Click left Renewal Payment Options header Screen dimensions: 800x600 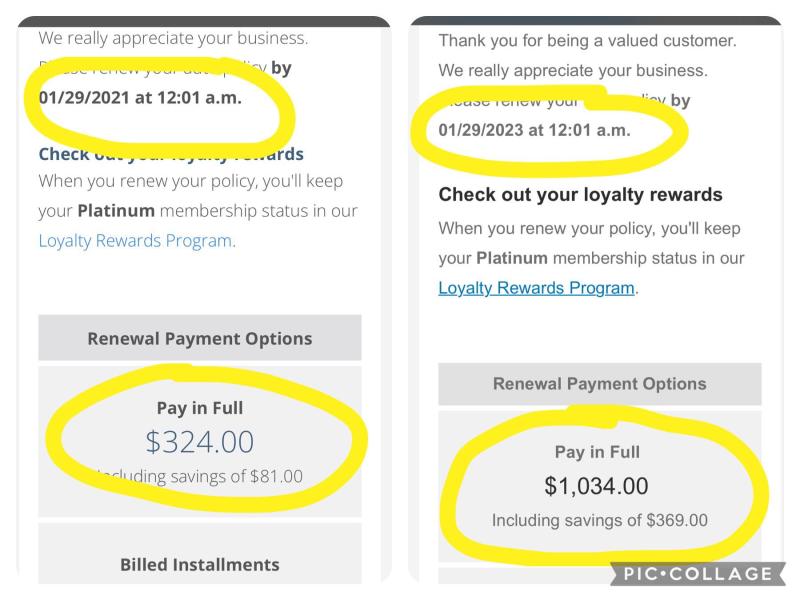[199, 338]
